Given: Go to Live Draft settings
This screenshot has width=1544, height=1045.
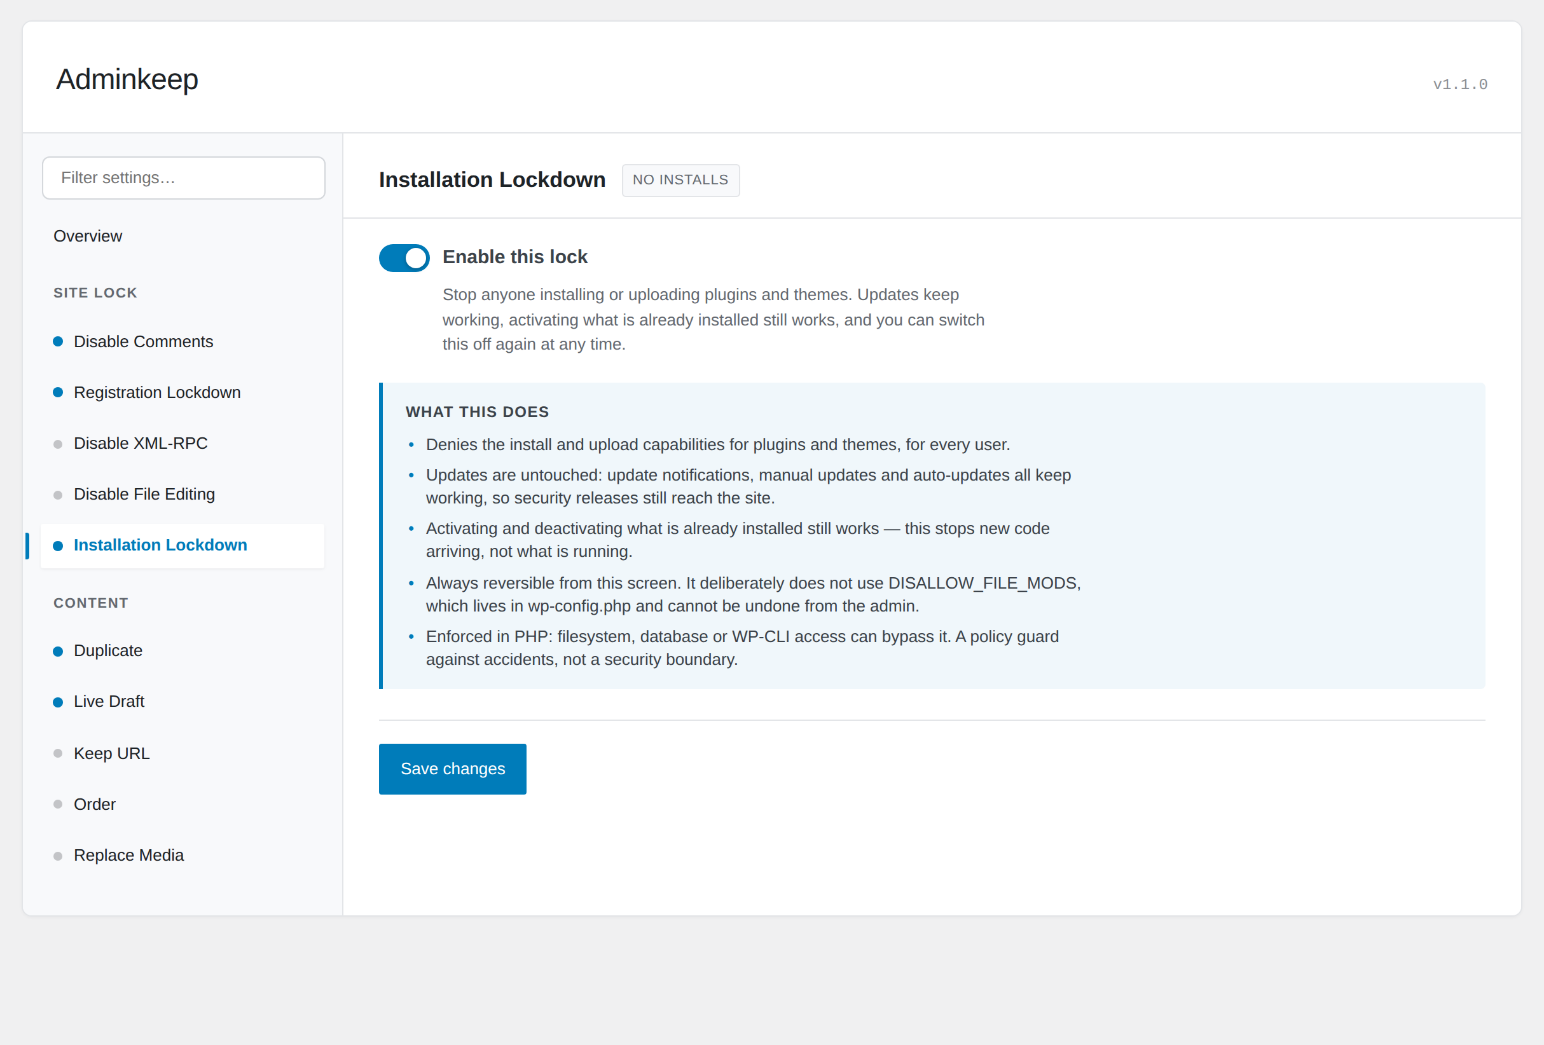Looking at the screenshot, I should click(x=183, y=702).
